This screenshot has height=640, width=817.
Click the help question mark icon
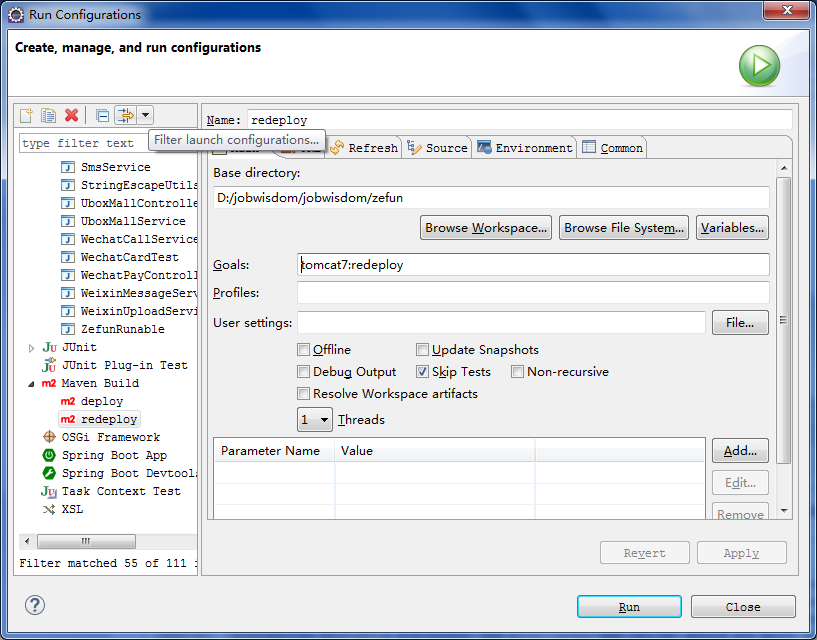[x=35, y=605]
